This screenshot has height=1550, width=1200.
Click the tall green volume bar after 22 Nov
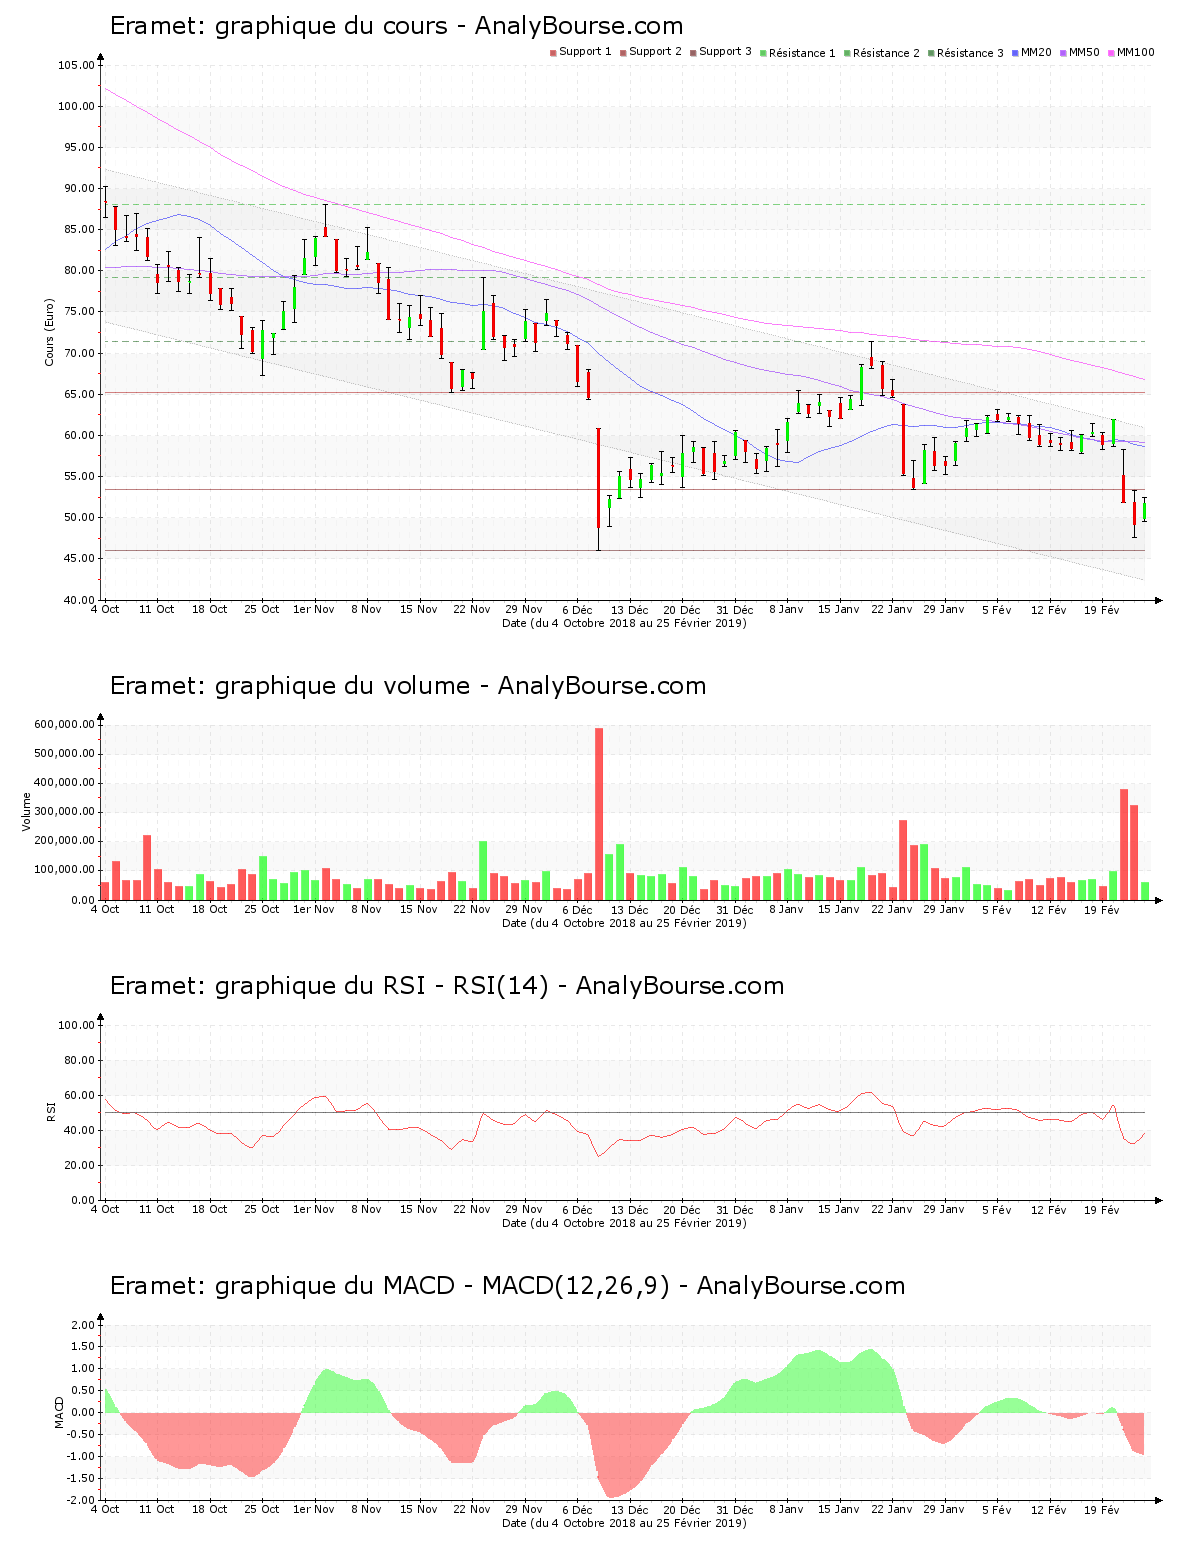[x=483, y=870]
